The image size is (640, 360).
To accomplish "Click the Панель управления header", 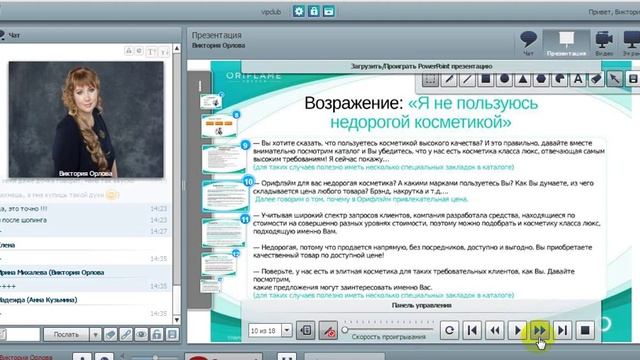I will pos(421,305).
